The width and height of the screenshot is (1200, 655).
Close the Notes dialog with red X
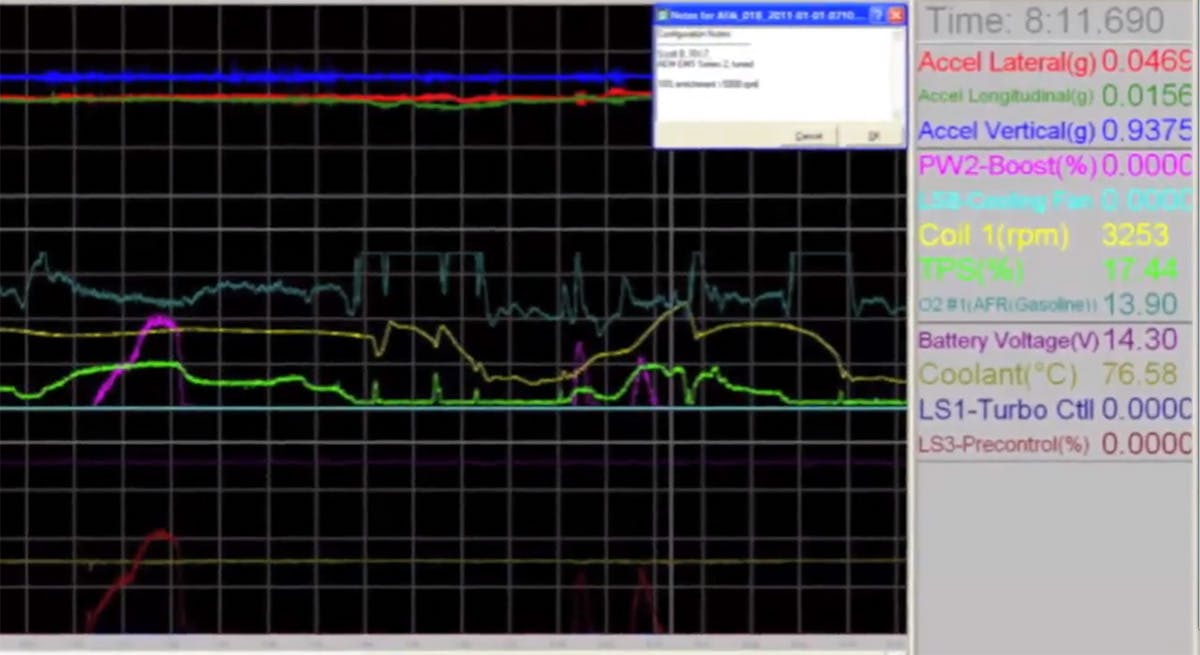[895, 15]
